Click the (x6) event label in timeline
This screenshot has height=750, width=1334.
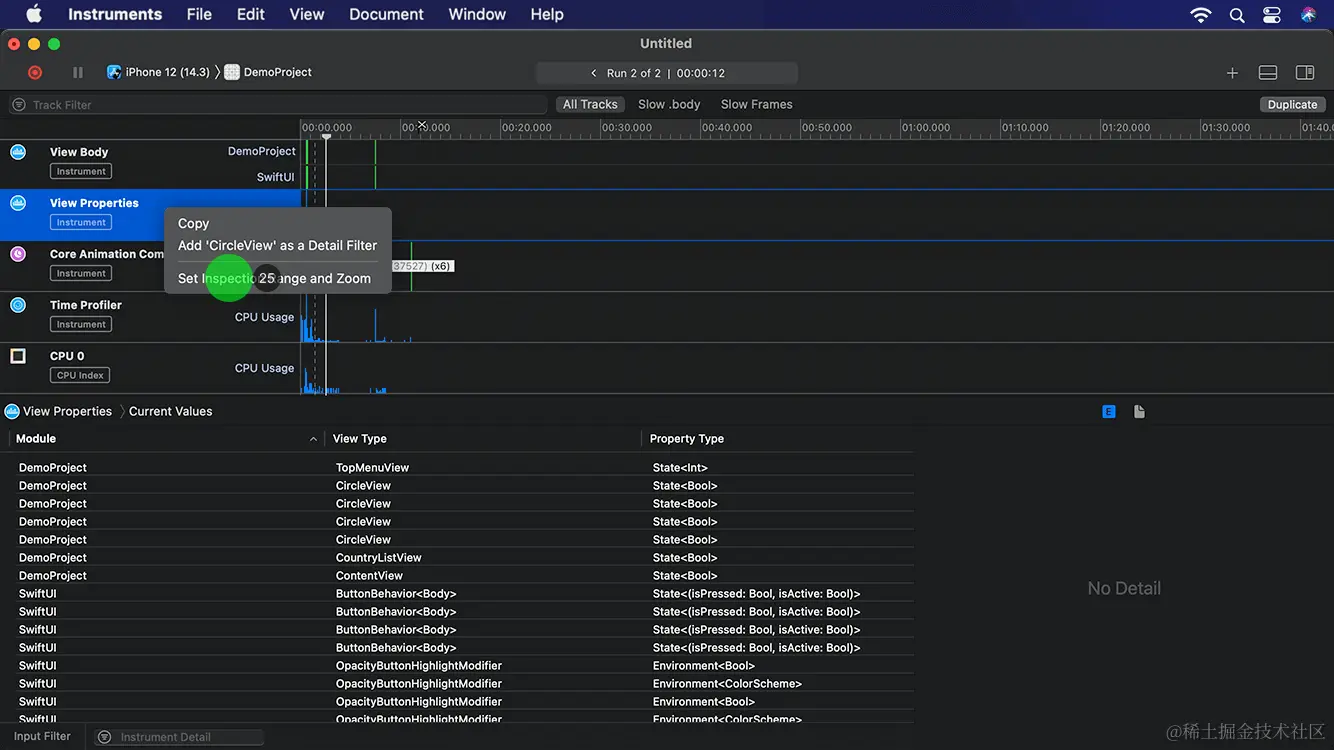click(441, 266)
